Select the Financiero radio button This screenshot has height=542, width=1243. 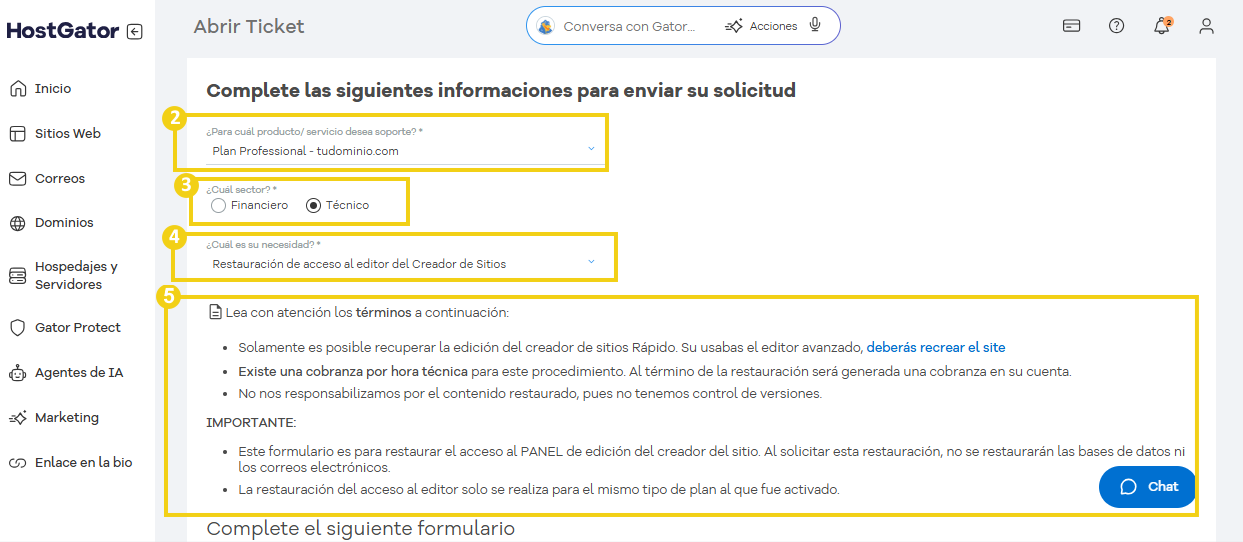click(x=219, y=205)
